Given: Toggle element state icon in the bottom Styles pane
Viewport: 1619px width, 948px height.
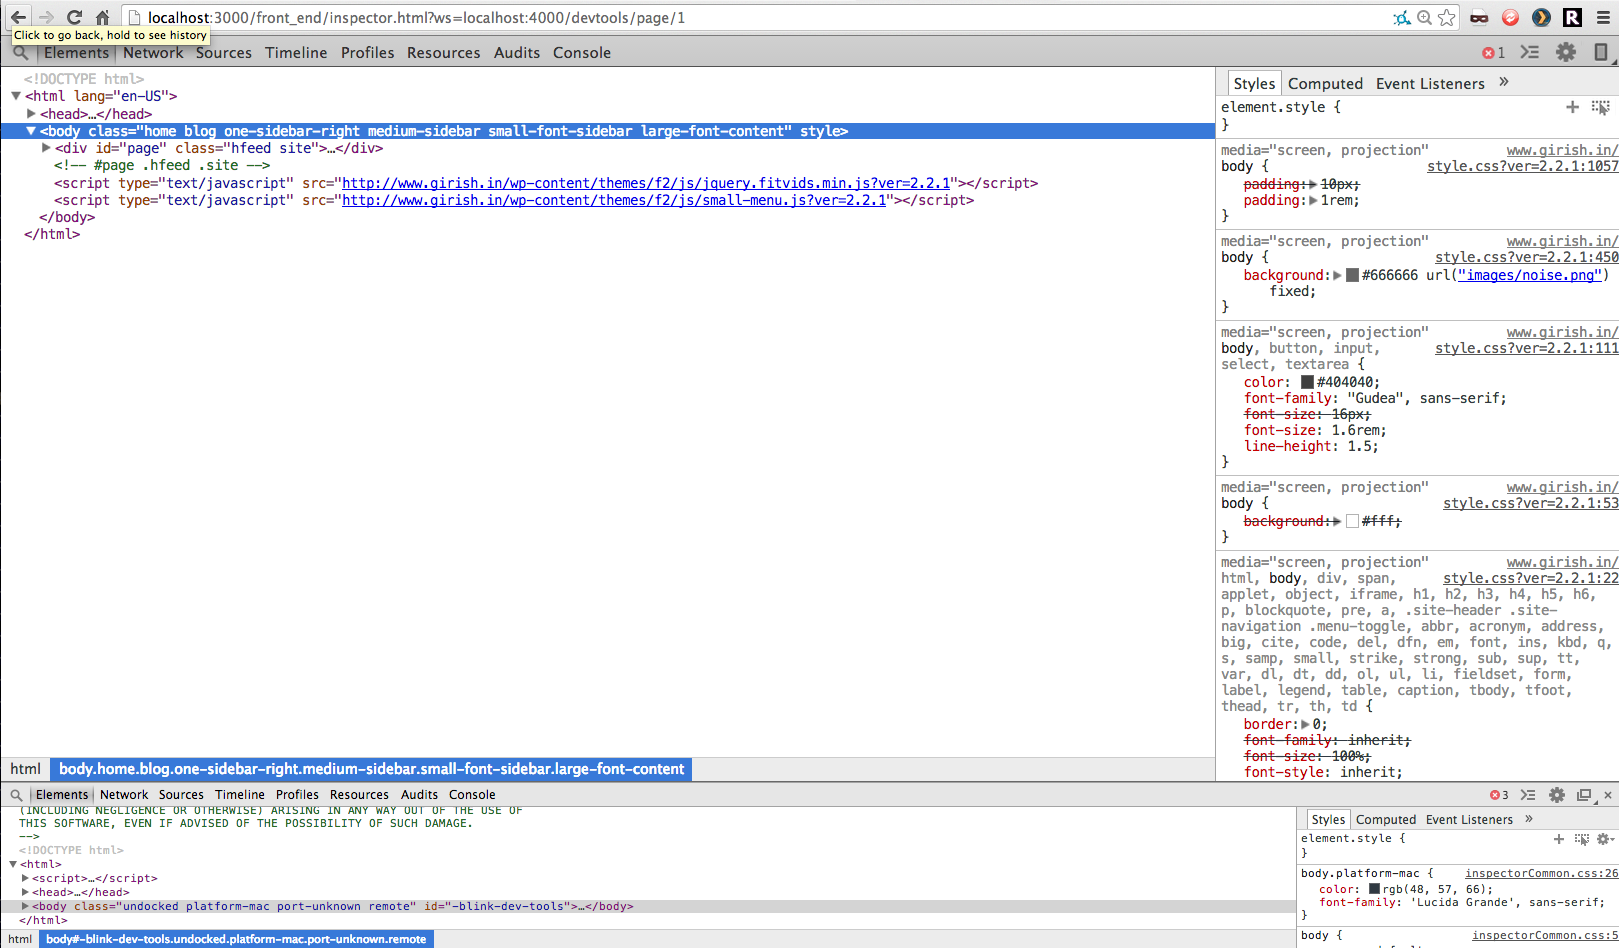Looking at the screenshot, I should tap(1581, 839).
